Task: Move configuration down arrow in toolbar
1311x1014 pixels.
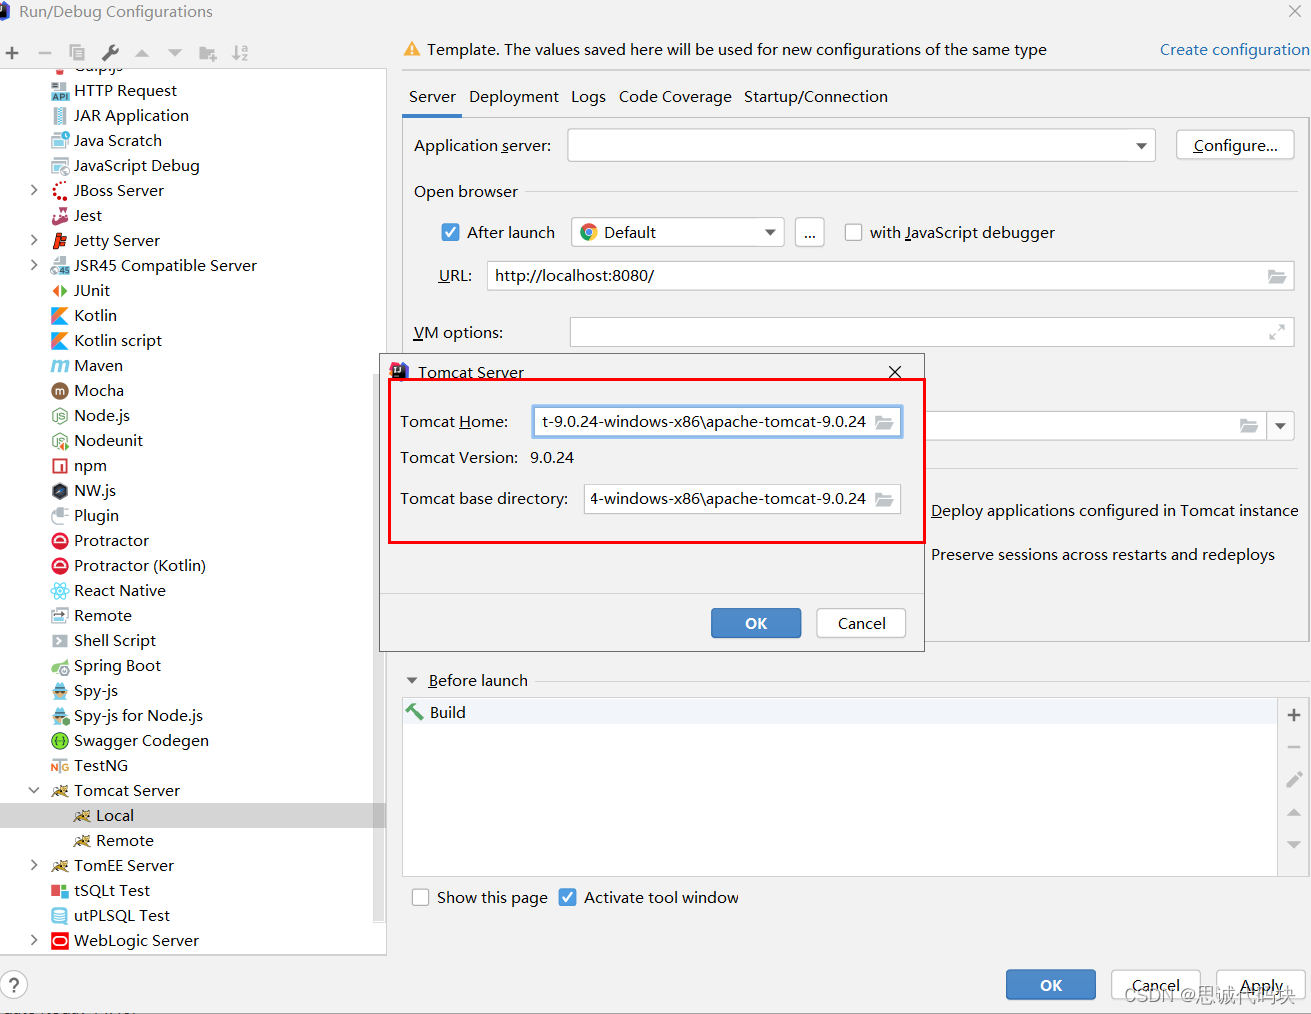Action: [x=175, y=53]
